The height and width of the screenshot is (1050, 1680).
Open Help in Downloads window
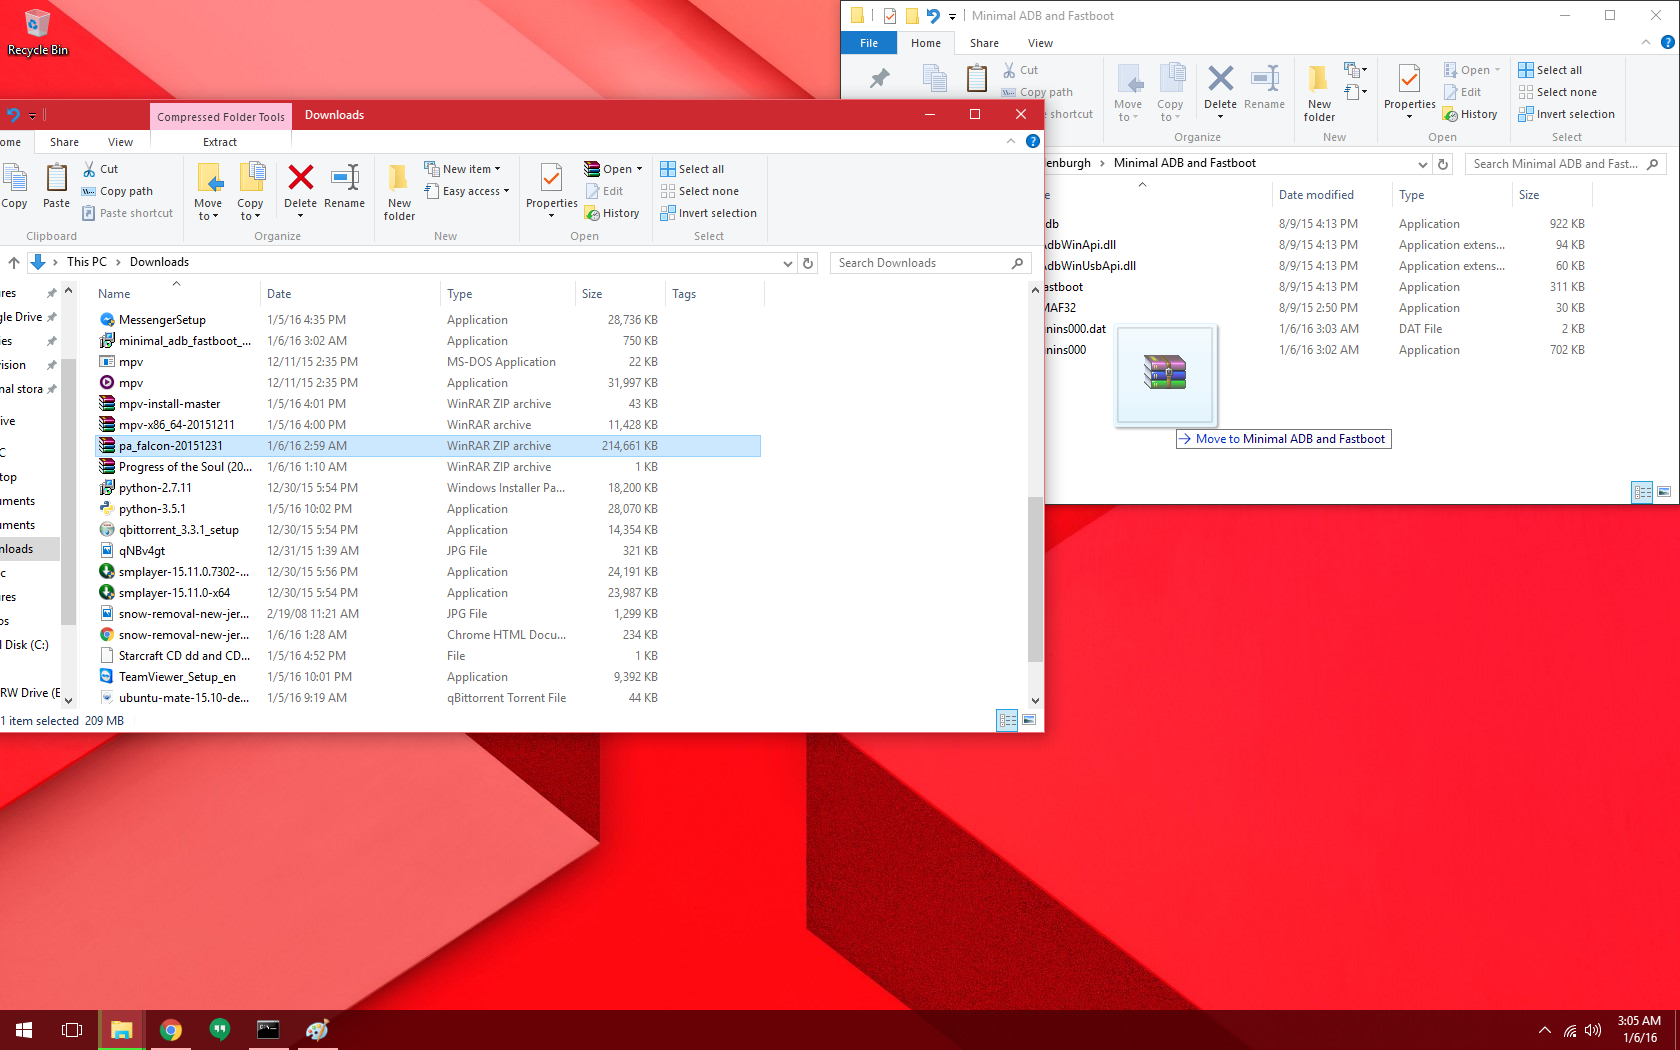tap(1033, 141)
